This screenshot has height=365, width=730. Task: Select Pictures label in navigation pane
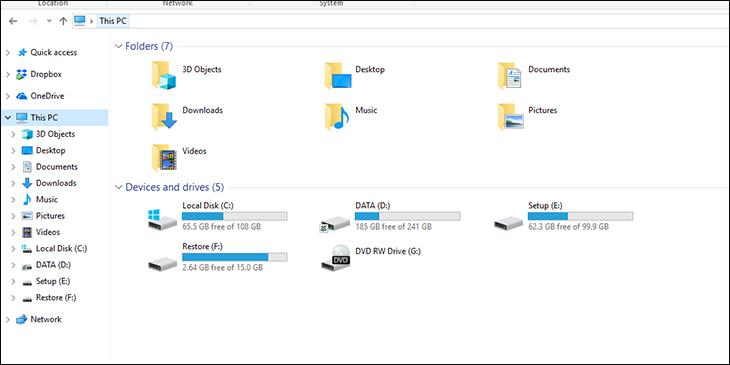[x=50, y=216]
